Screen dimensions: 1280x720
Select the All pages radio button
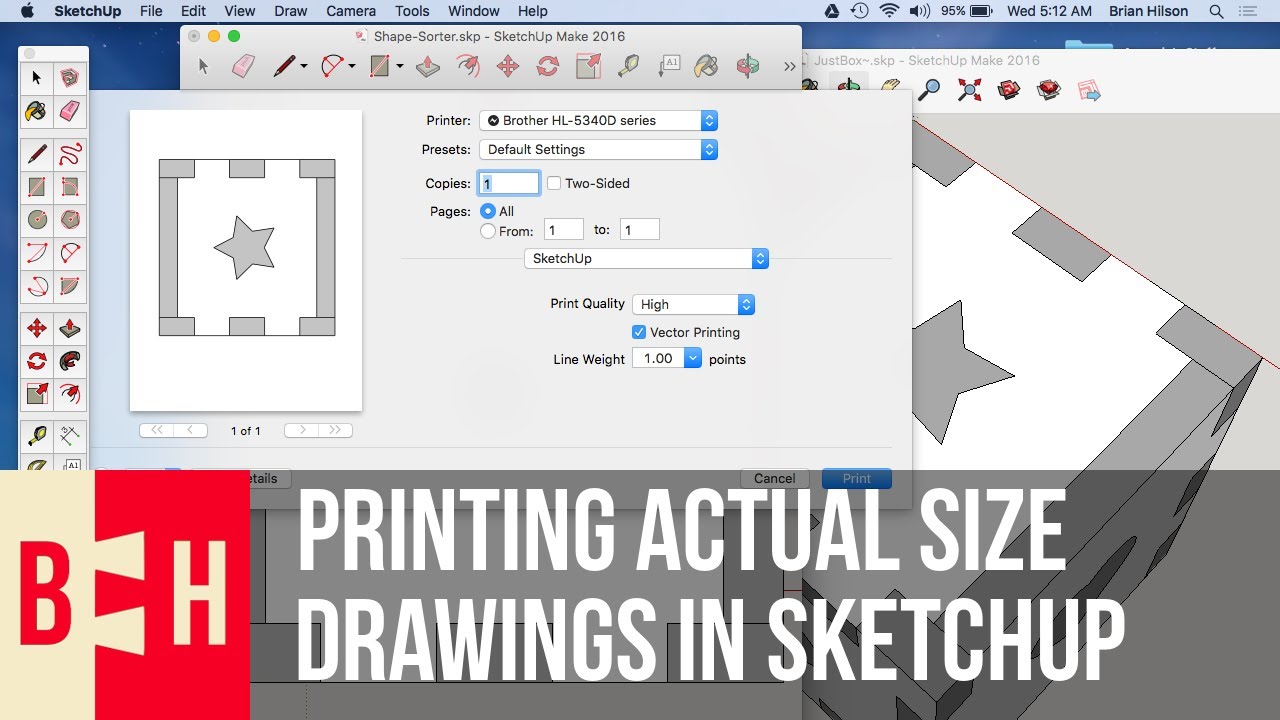(x=488, y=211)
